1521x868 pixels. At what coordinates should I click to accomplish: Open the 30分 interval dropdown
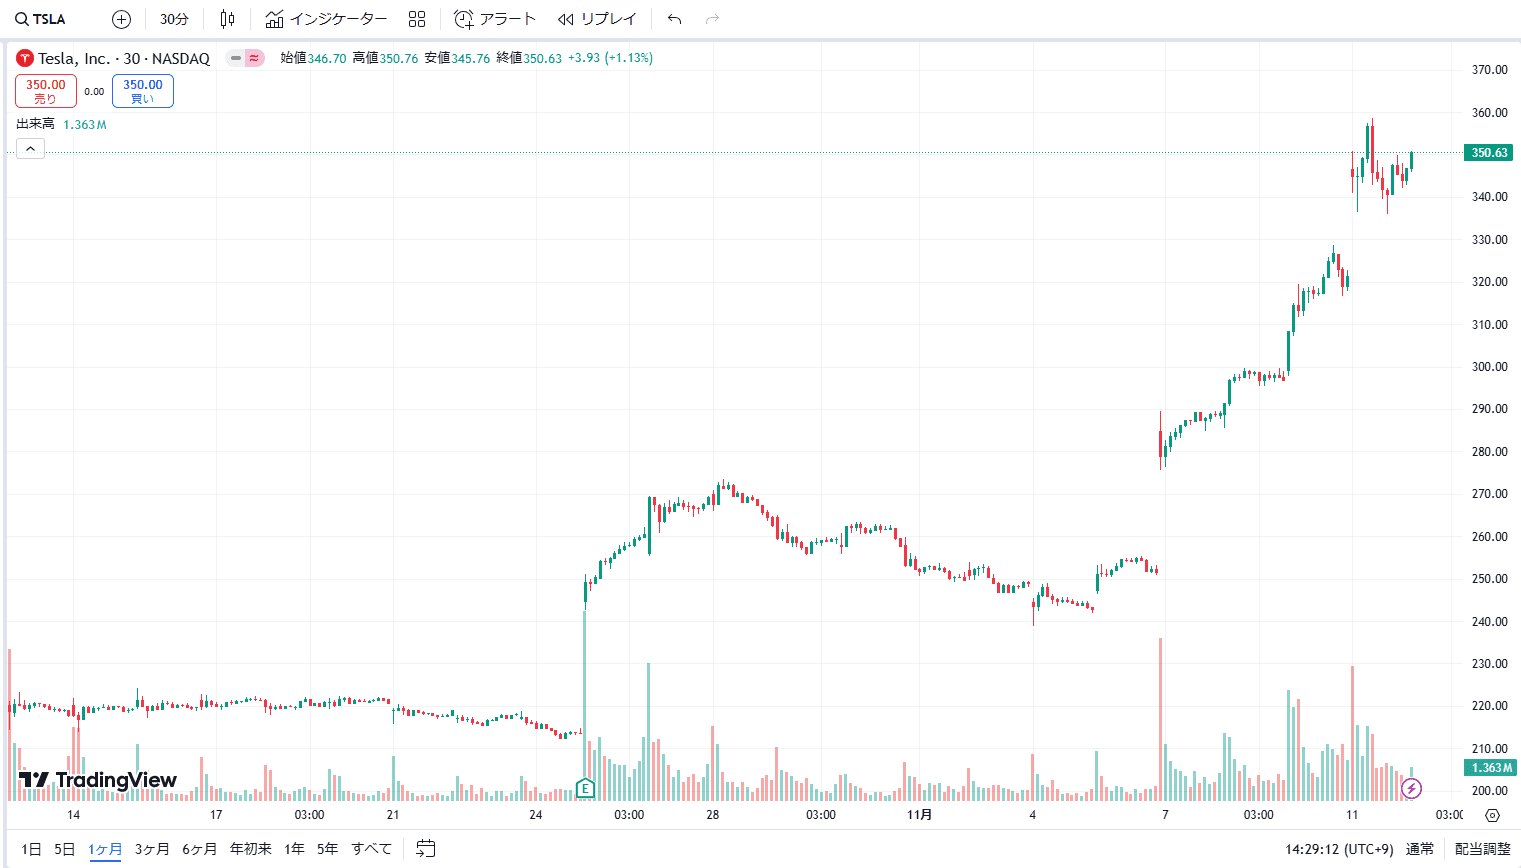(x=174, y=19)
